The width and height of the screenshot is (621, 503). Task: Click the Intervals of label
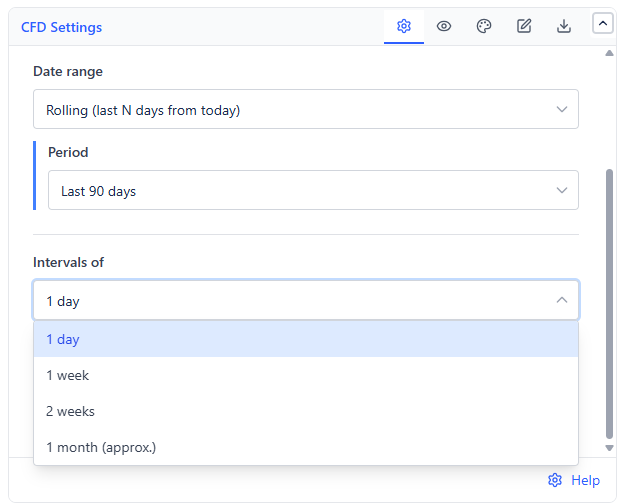pyautogui.click(x=68, y=262)
